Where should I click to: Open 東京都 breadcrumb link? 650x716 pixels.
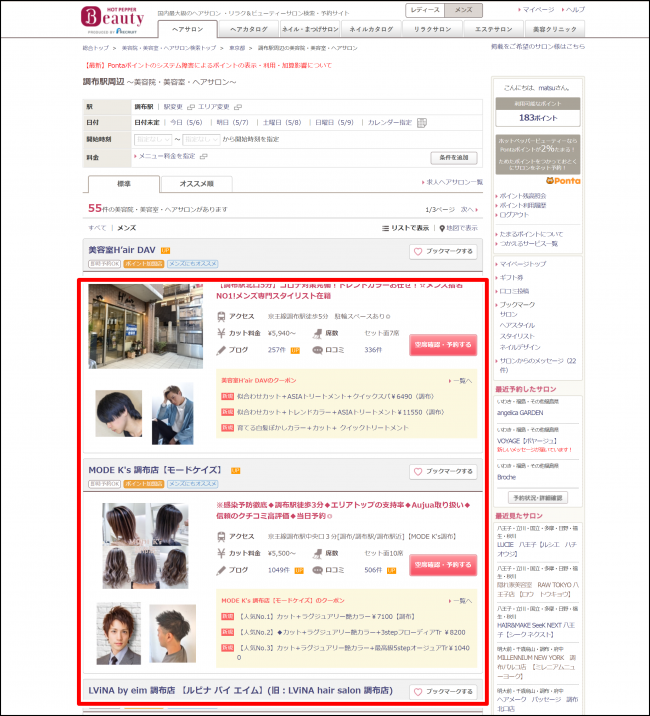point(237,48)
